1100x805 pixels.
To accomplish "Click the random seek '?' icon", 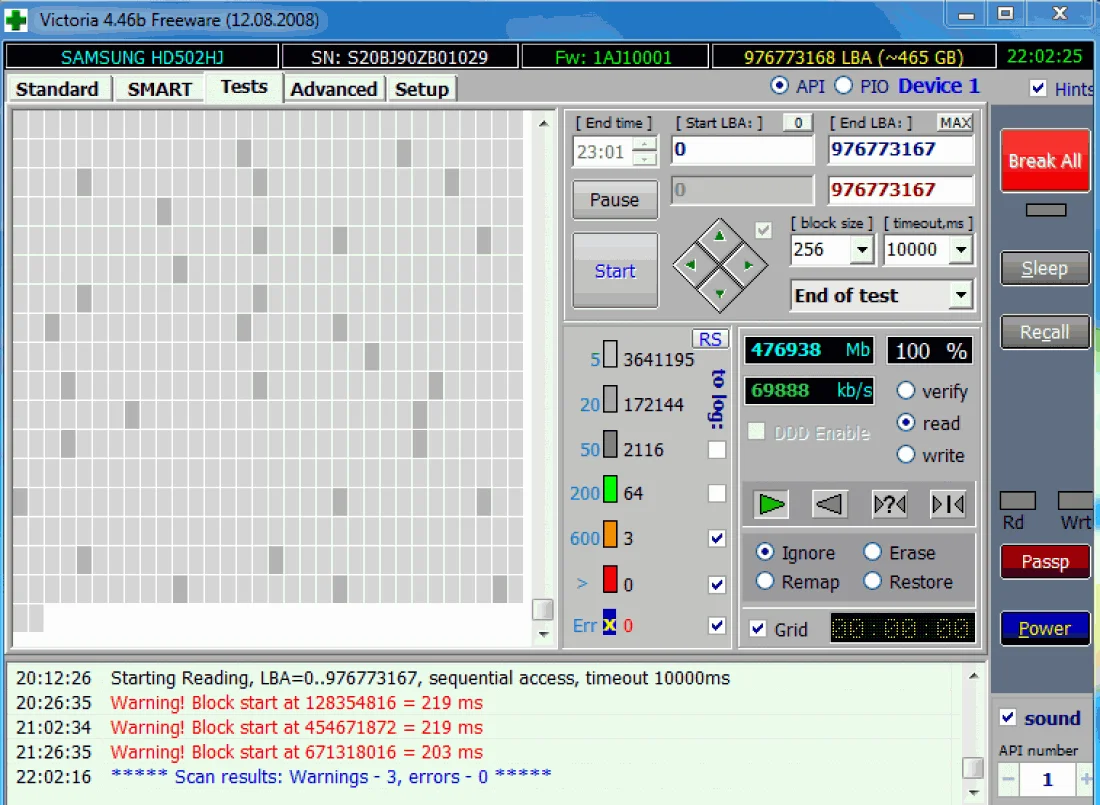I will (889, 504).
